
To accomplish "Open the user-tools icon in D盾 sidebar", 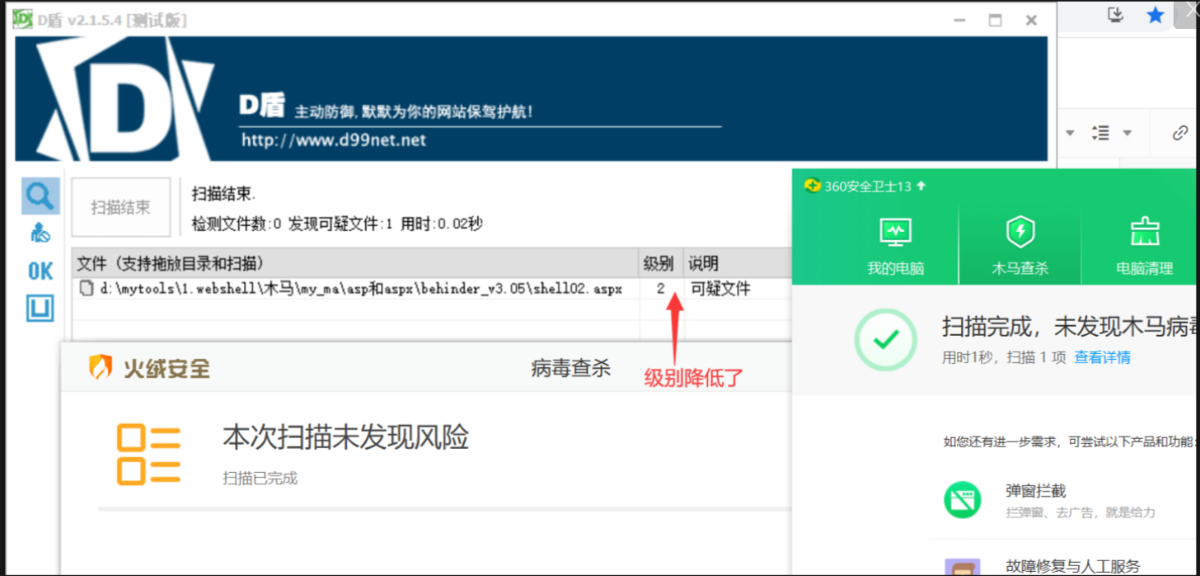I will point(40,233).
